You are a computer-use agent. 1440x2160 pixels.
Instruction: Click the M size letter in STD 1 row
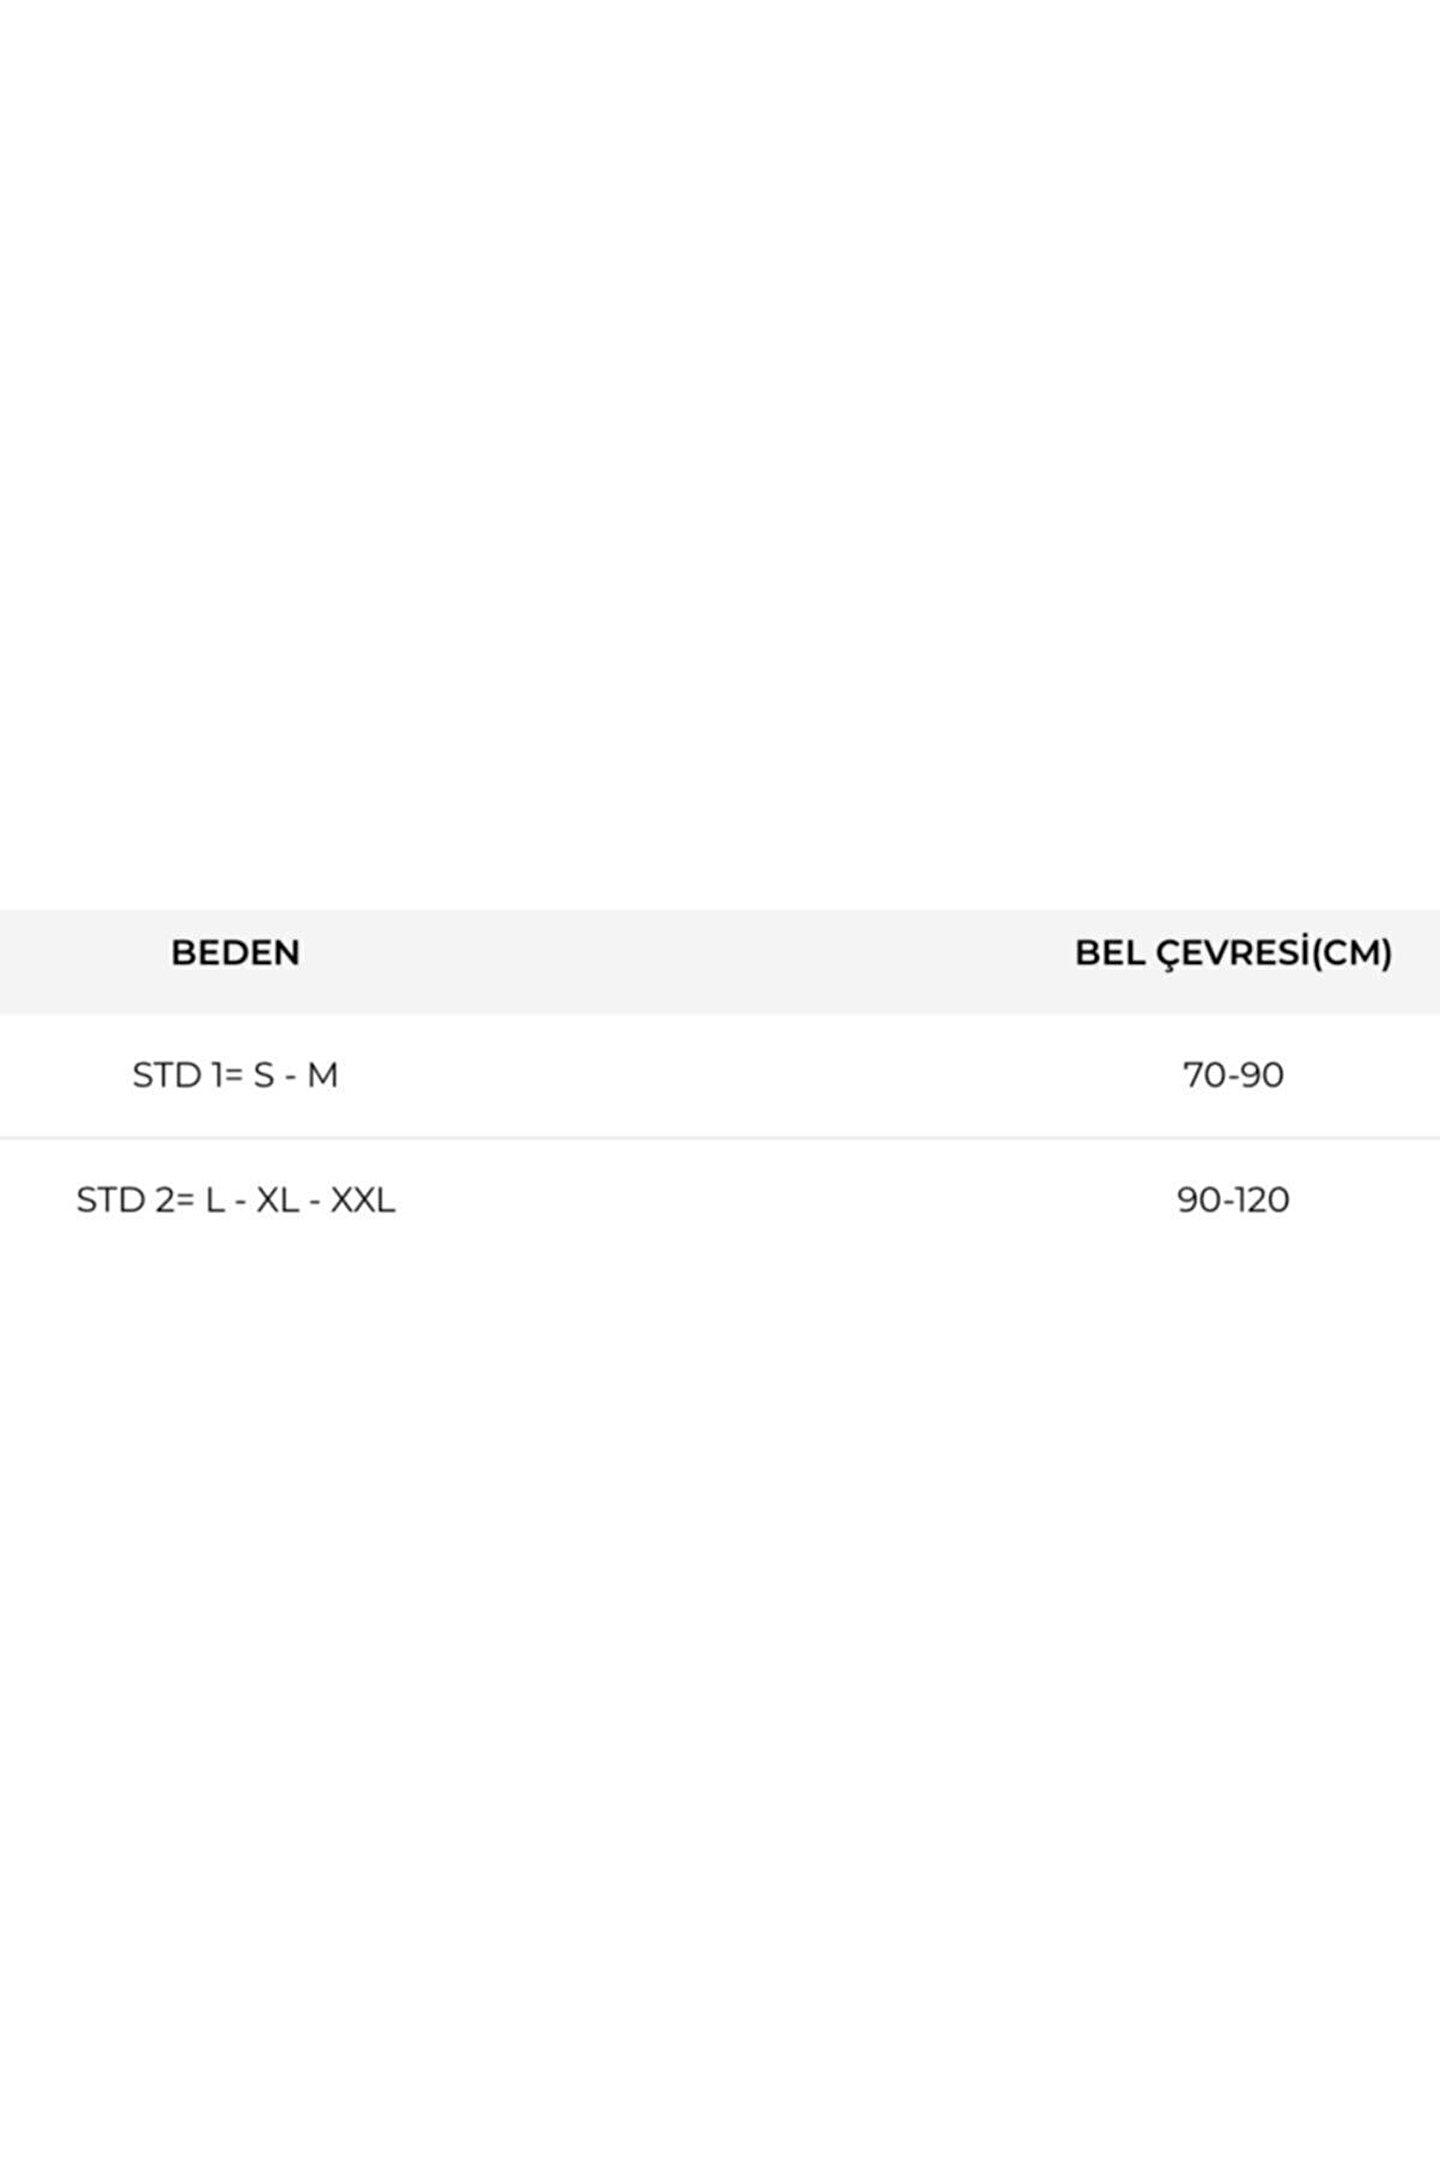(322, 1075)
